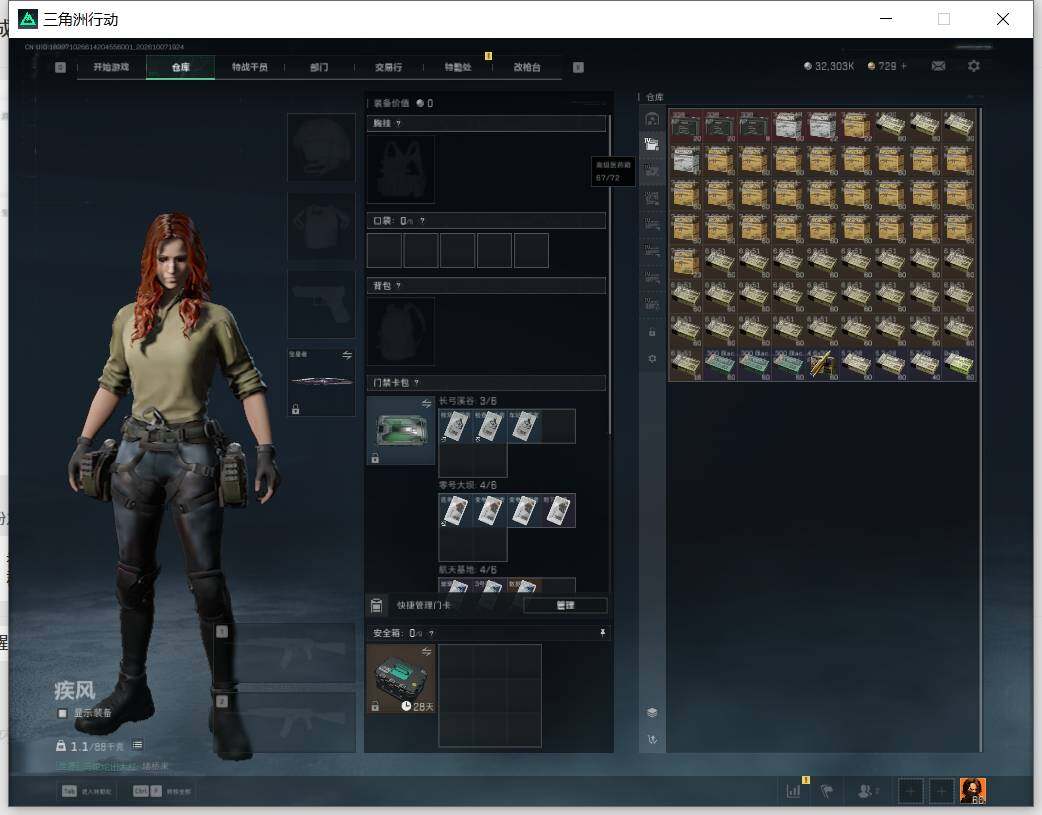1042x815 pixels.
Task: Open the settings gear icon
Action: (974, 66)
